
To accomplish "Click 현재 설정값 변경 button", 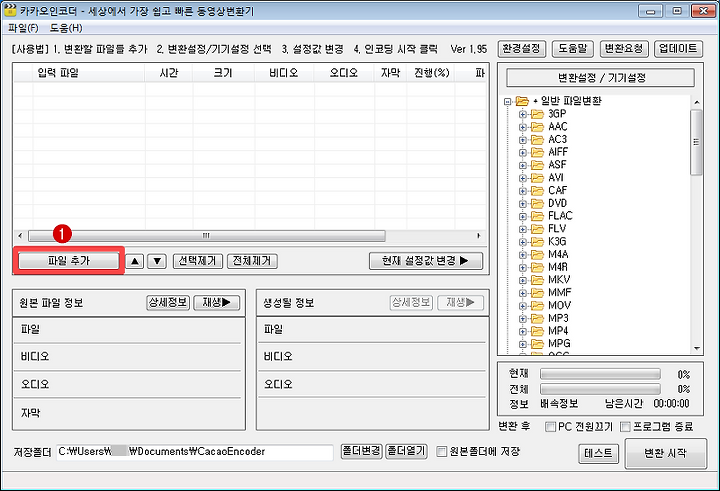I will [x=426, y=261].
